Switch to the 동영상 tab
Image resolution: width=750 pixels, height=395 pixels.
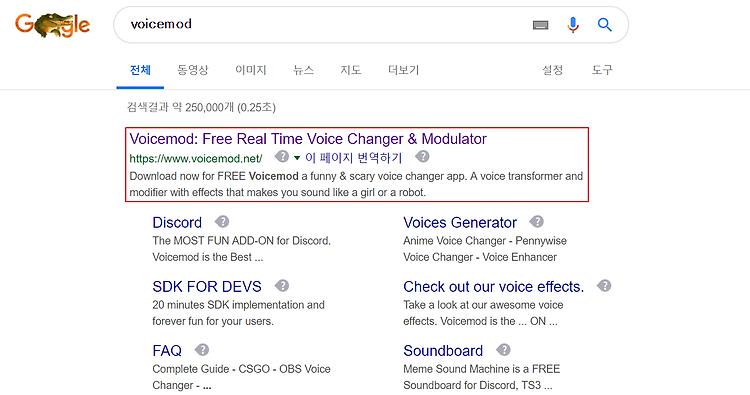point(193,70)
